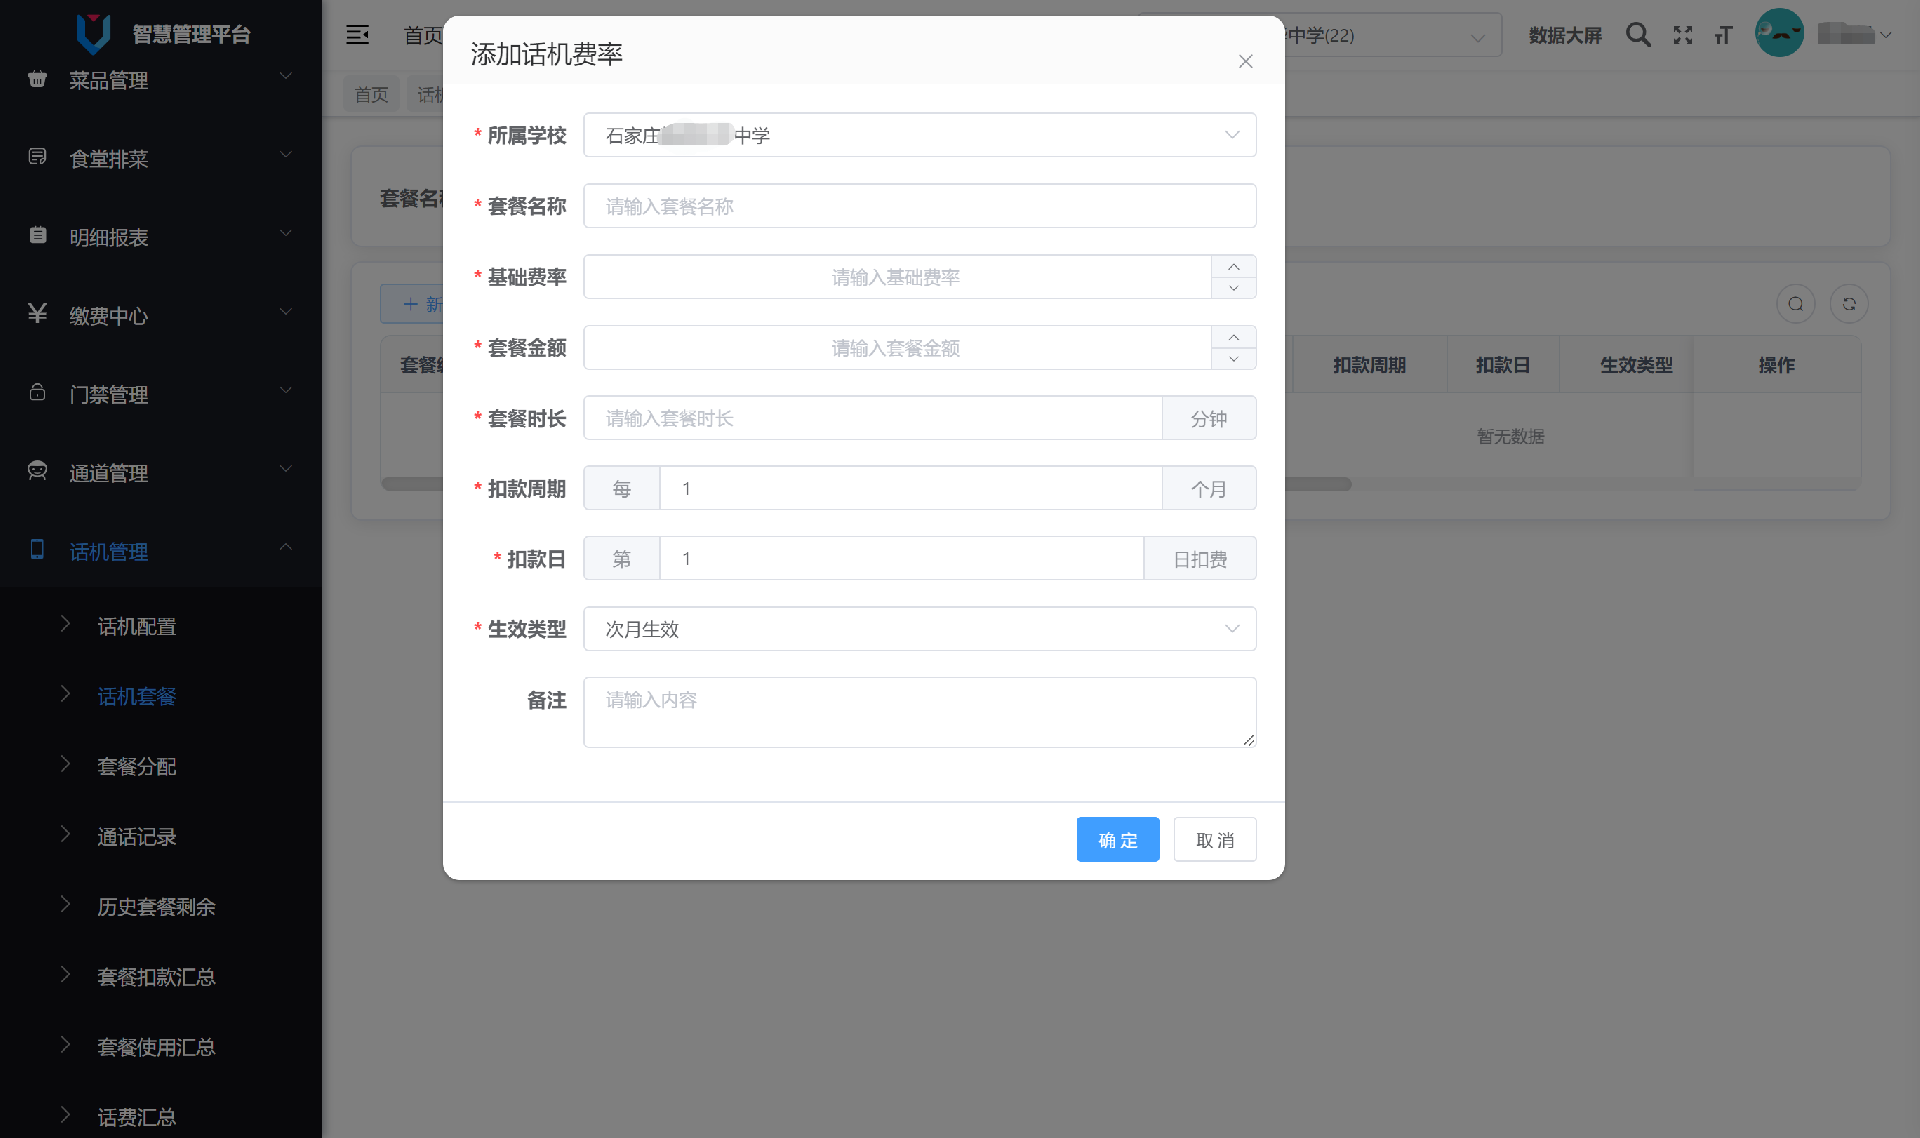The width and height of the screenshot is (1920, 1138).
Task: Open the user account dropdown arrow
Action: pos(1885,35)
